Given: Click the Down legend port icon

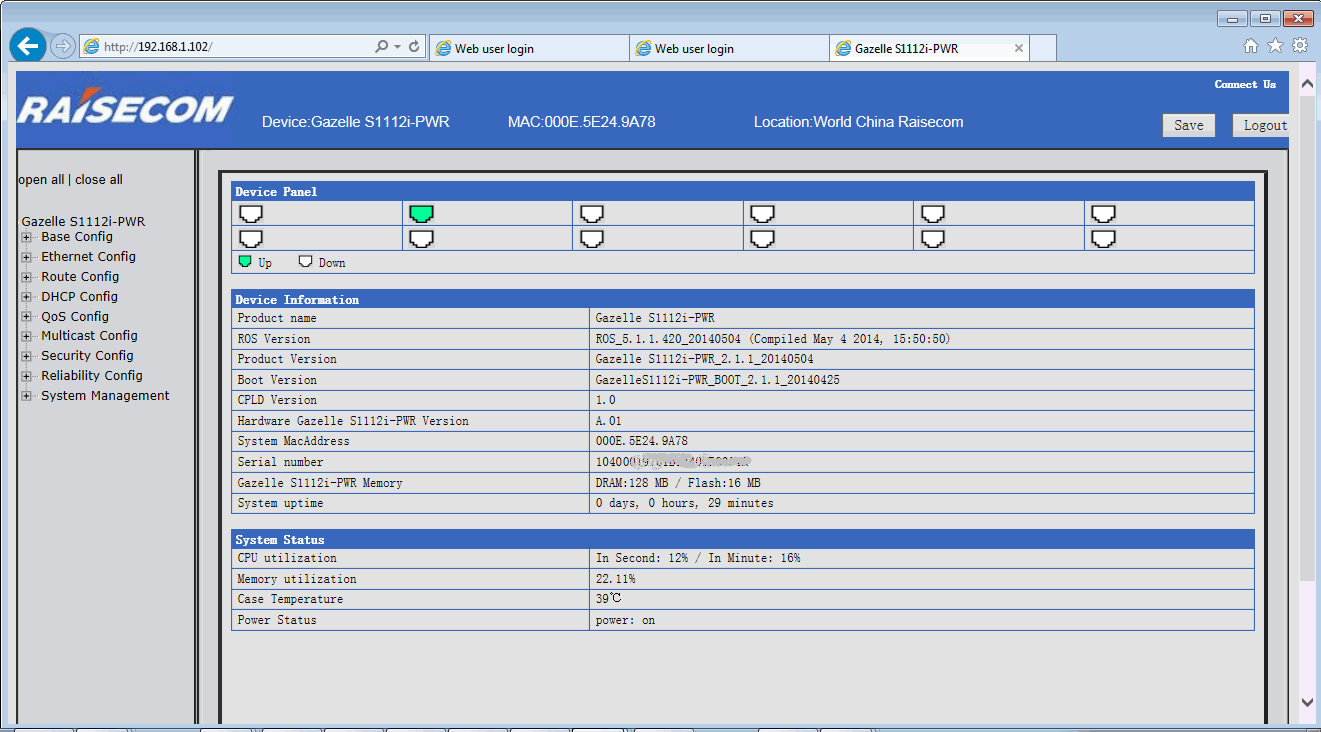Looking at the screenshot, I should (306, 261).
